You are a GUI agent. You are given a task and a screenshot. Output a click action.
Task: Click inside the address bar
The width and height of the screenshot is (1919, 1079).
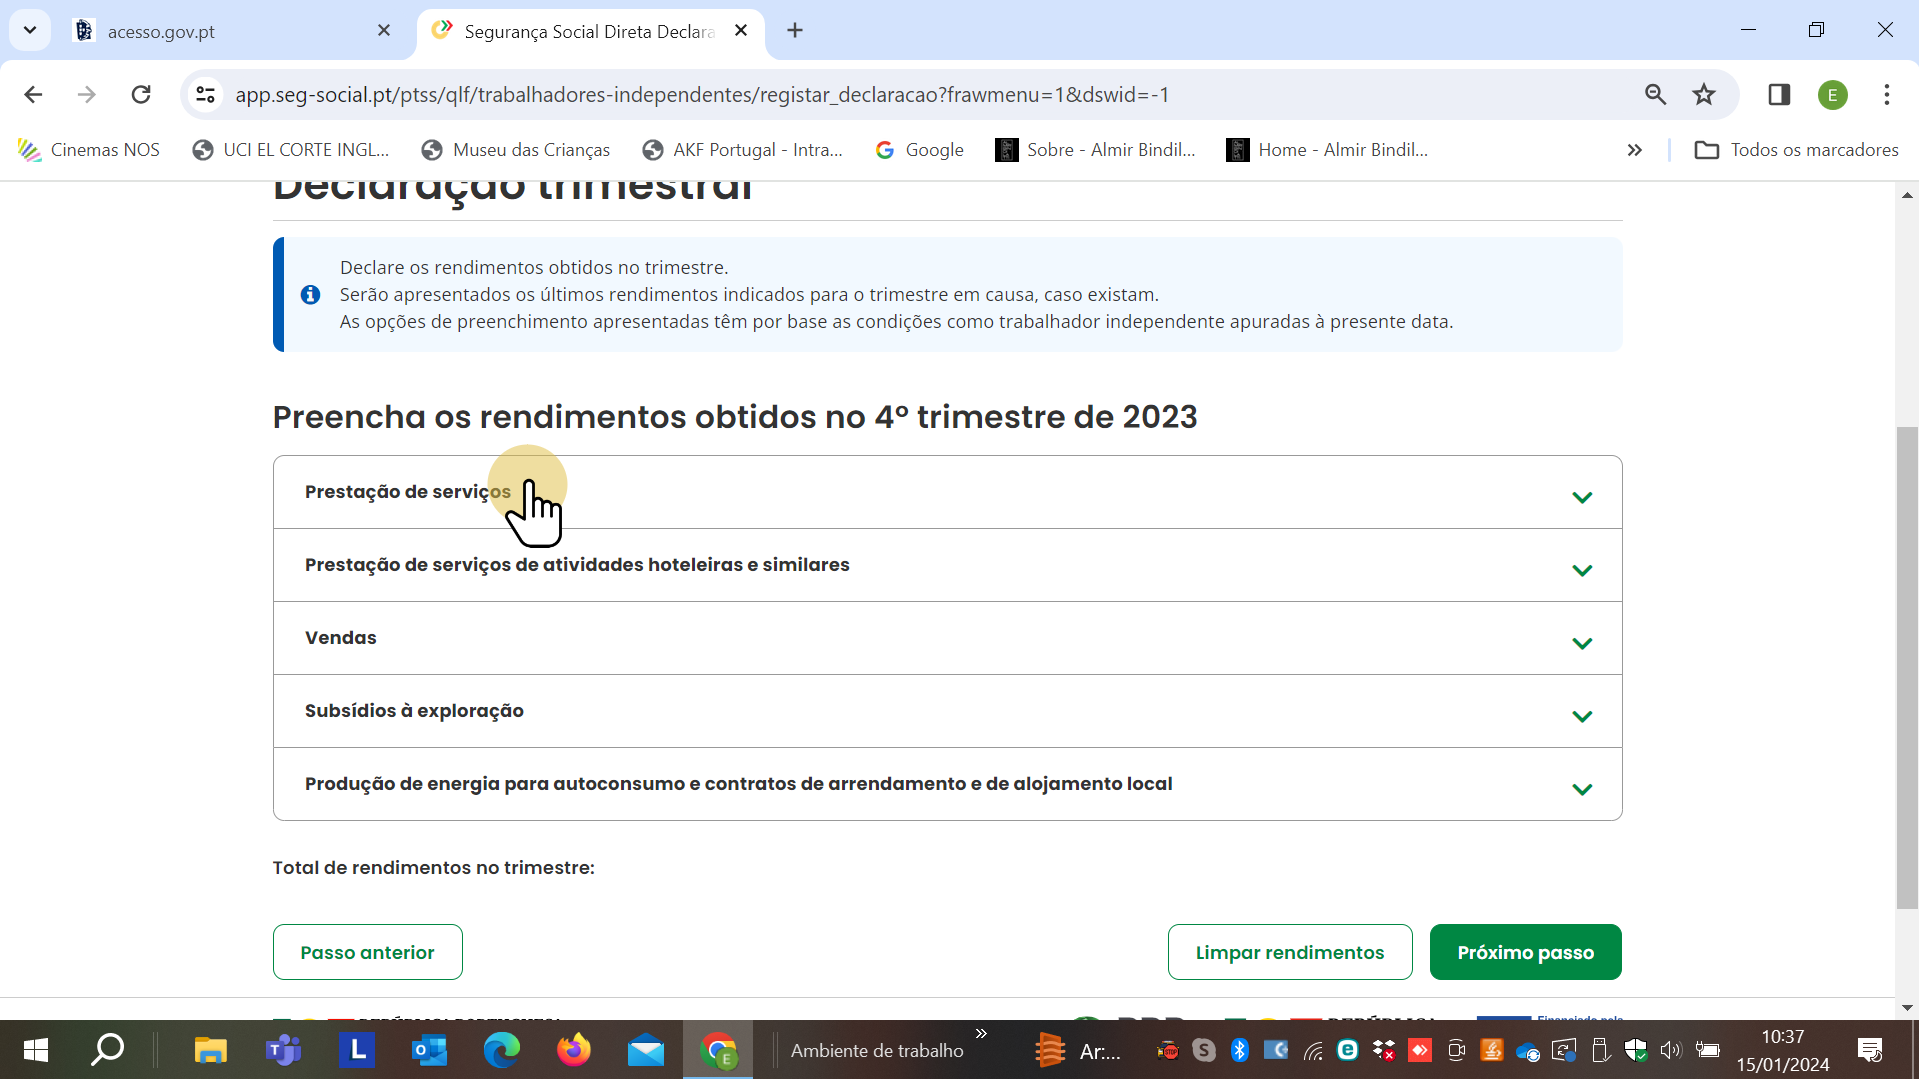(700, 94)
